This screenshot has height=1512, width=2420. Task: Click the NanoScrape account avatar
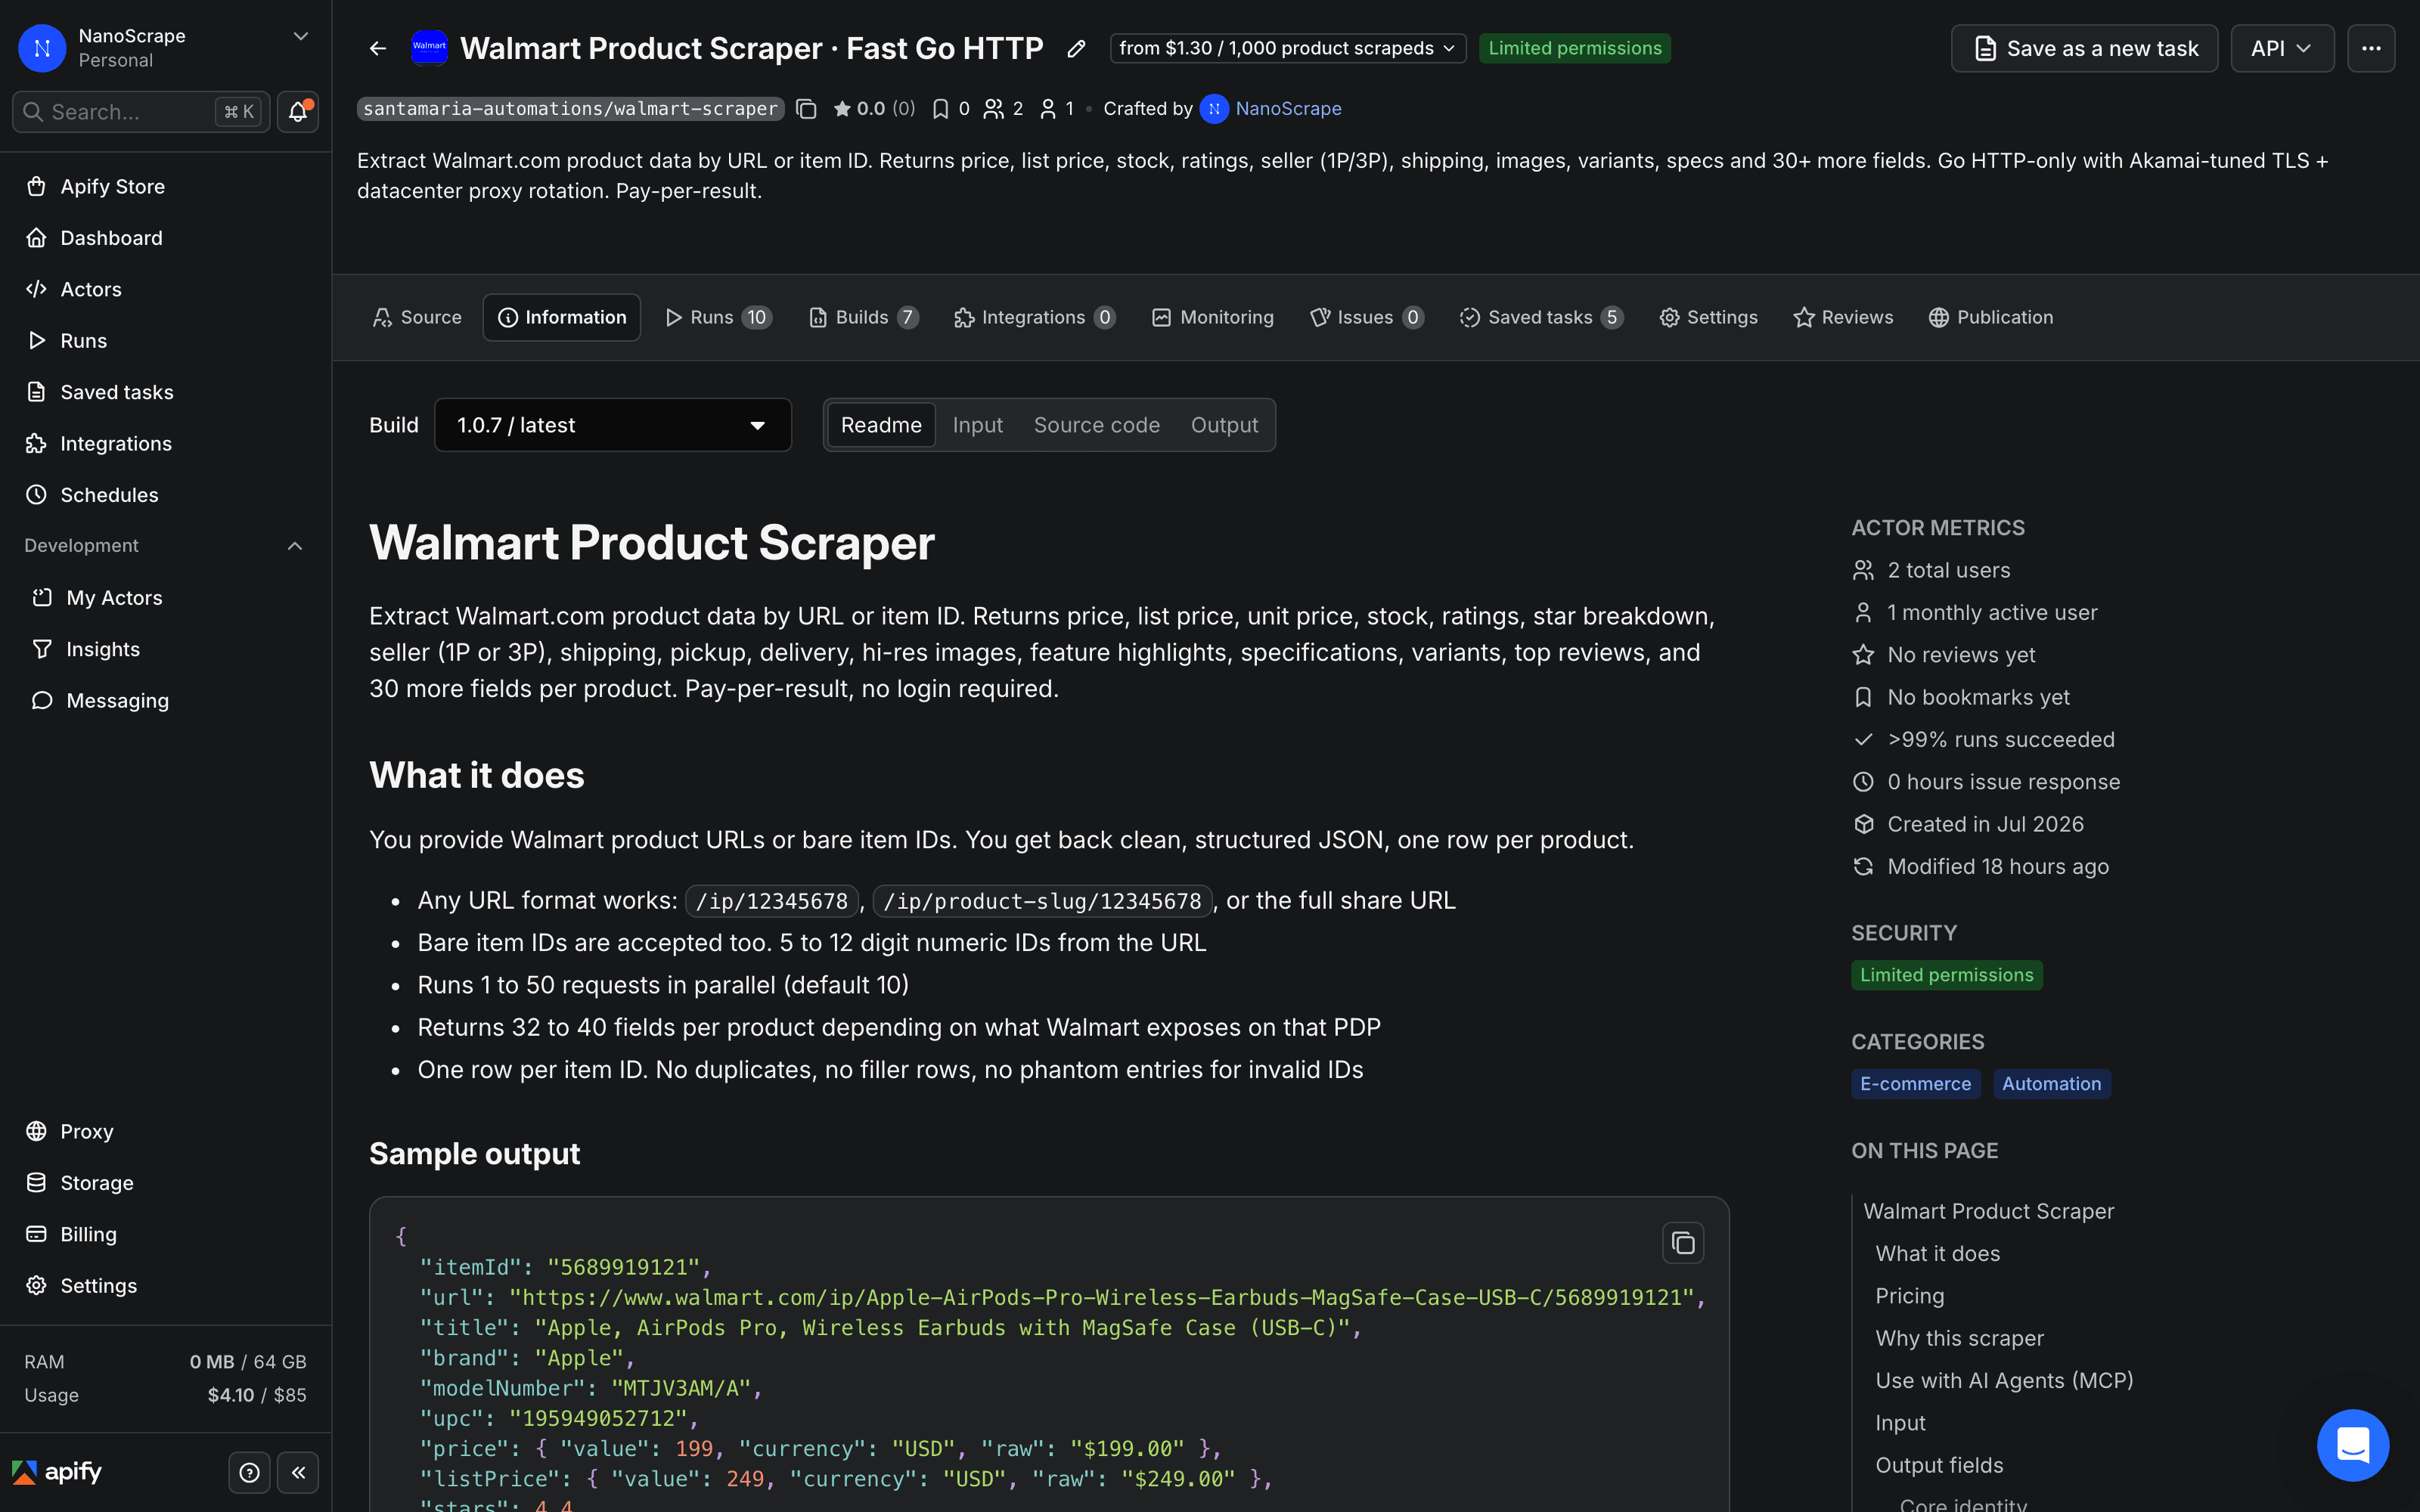42,48
